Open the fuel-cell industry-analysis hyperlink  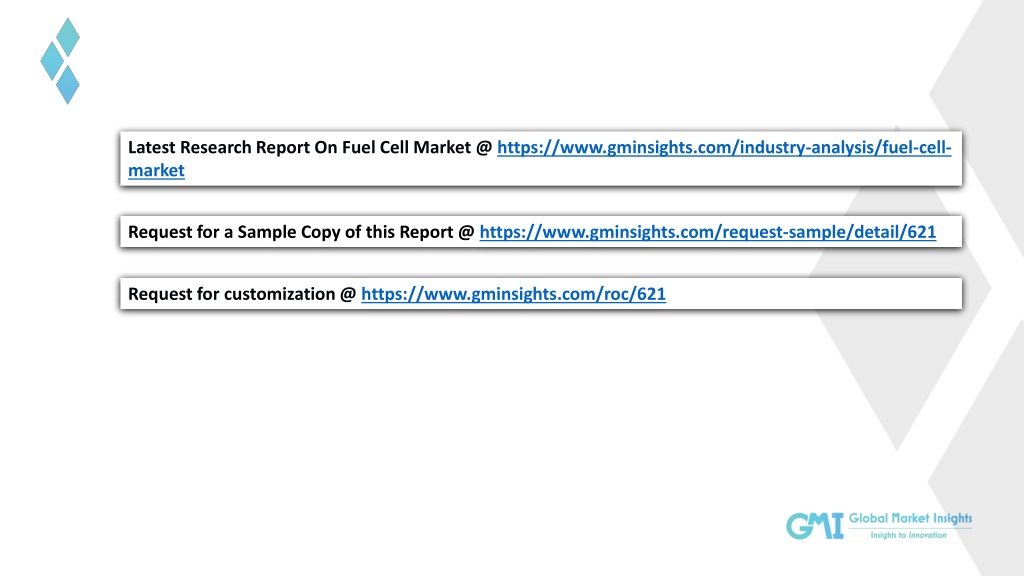click(x=724, y=148)
